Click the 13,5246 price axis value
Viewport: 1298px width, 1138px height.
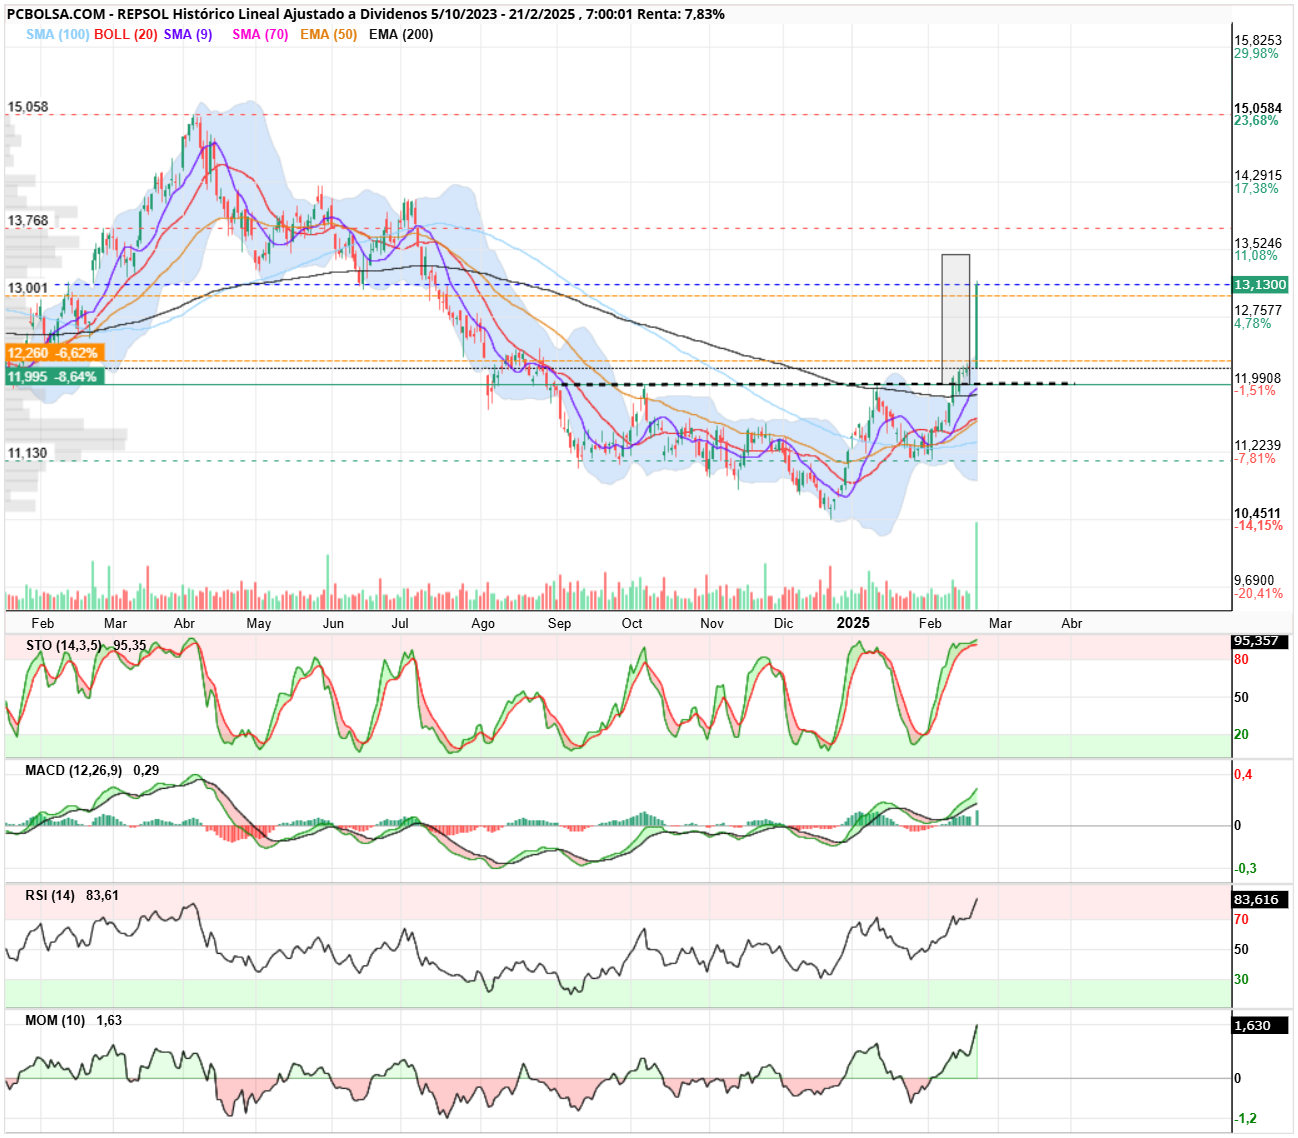1258,244
